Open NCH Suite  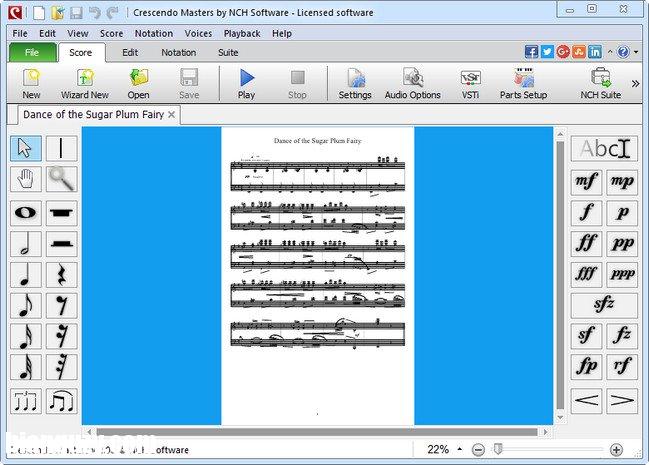601,84
